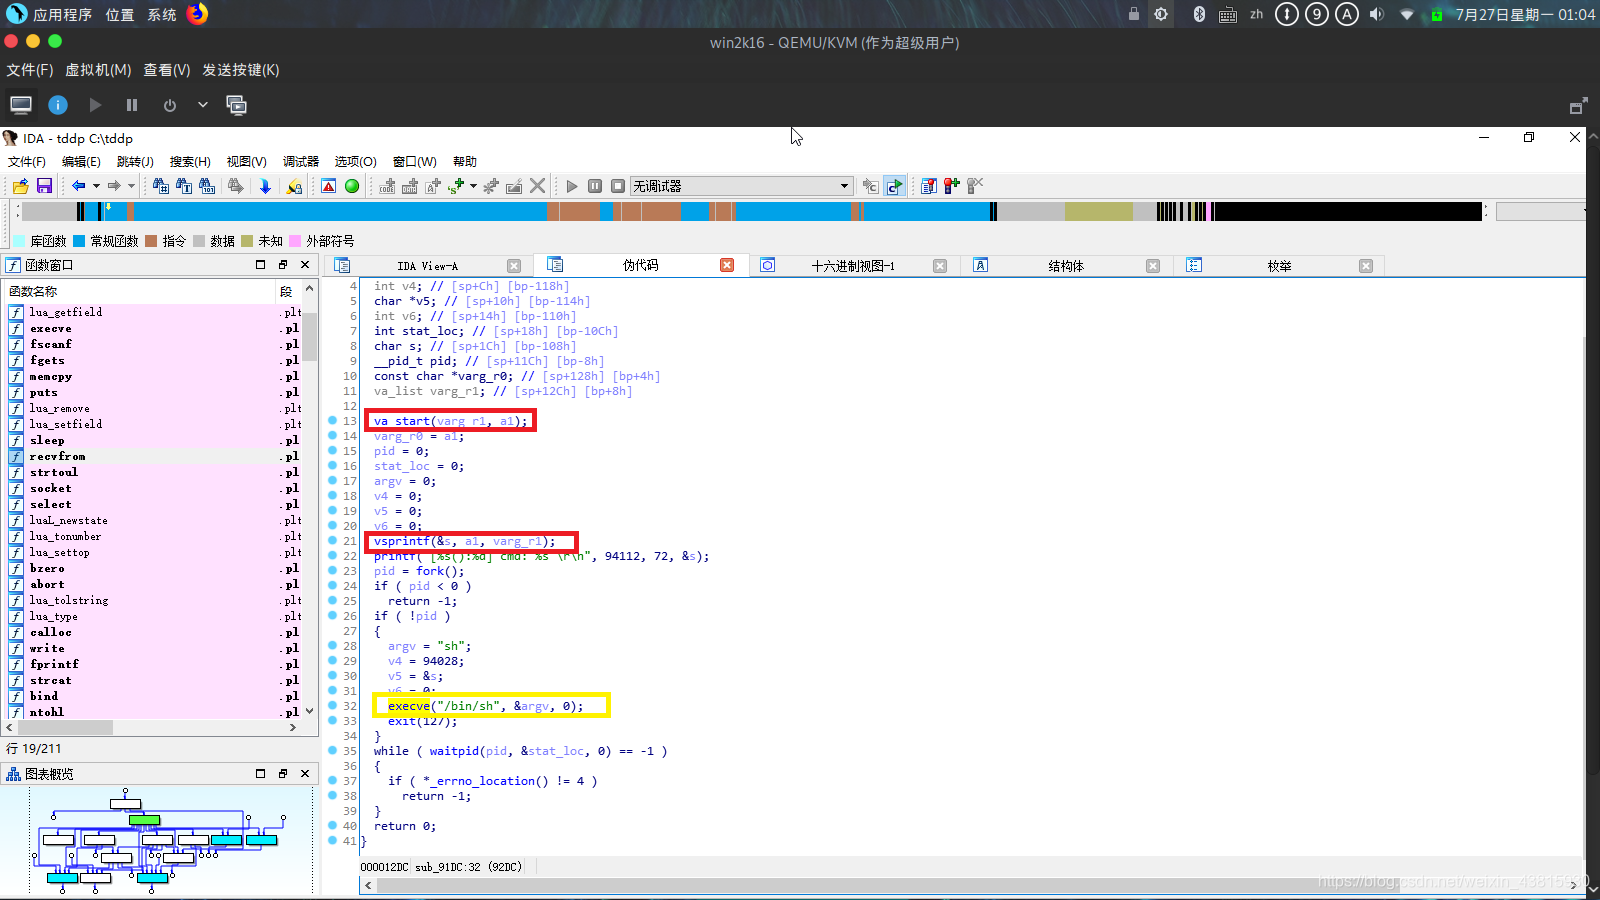Start the debugger process with the play icon

572,186
